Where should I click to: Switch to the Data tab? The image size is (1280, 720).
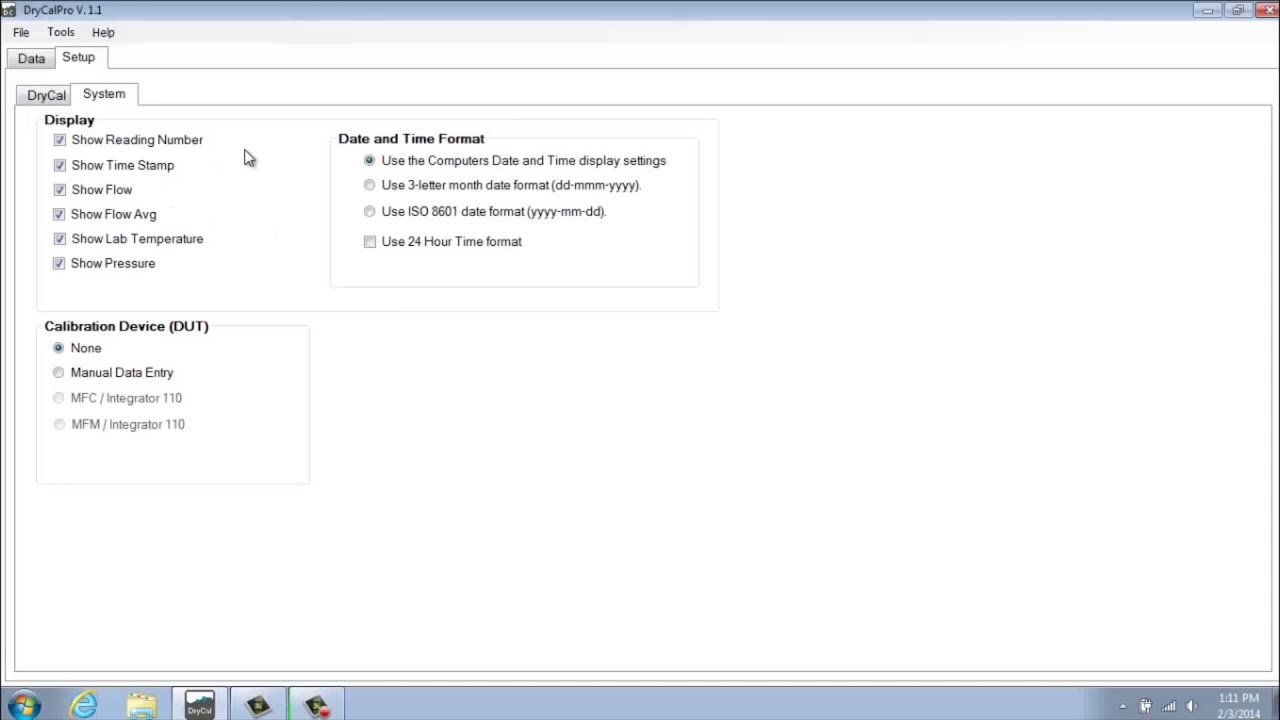coord(31,58)
